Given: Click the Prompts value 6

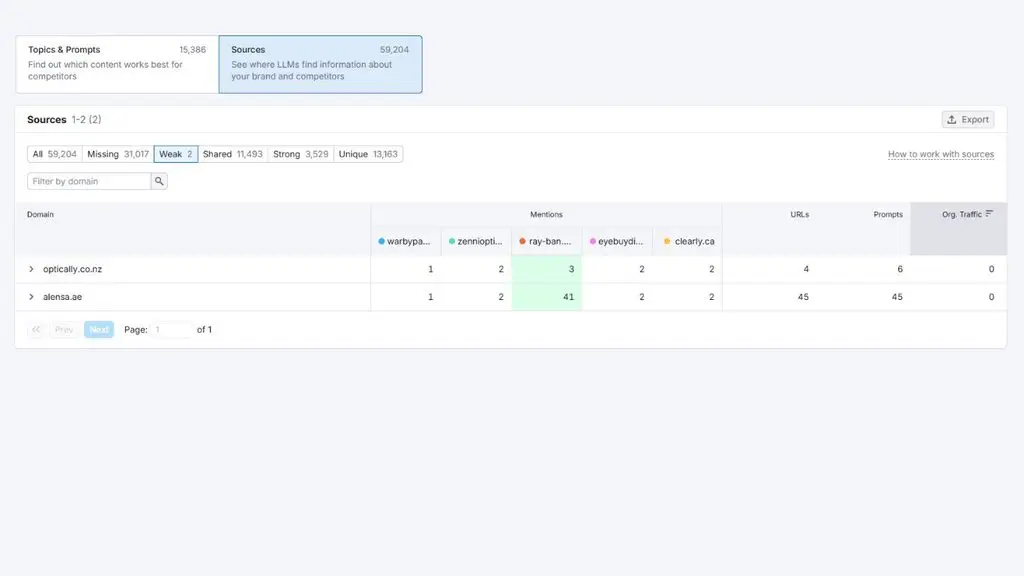Looking at the screenshot, I should [x=900, y=269].
